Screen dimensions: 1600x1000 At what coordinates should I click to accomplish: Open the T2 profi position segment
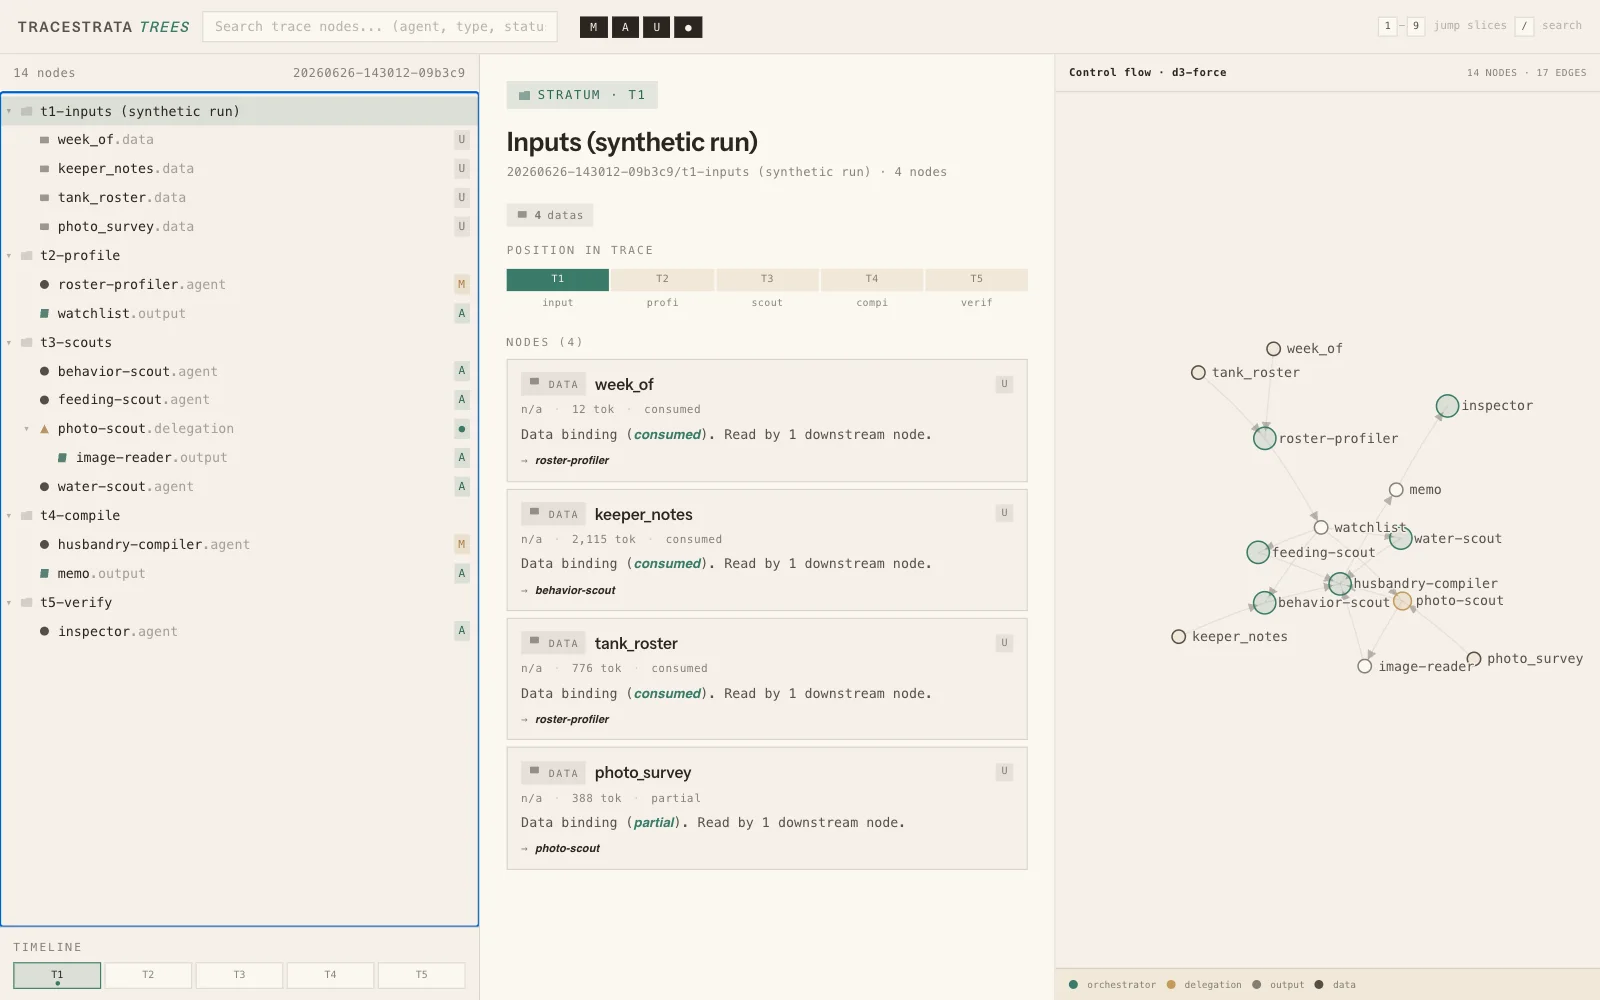[662, 279]
